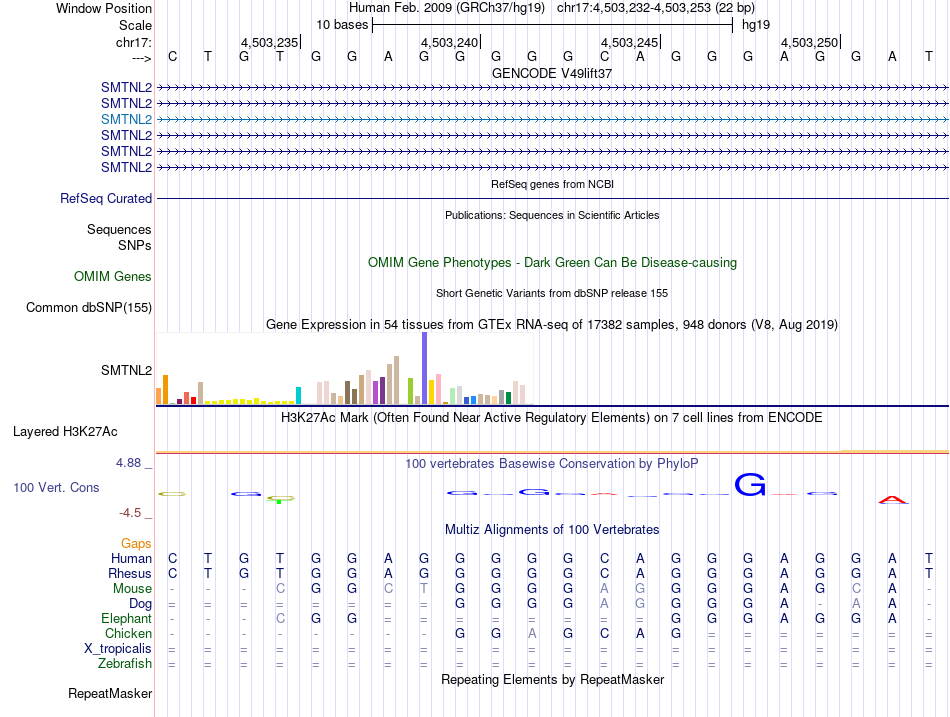Click Multiz Alignments of 100 Vertebrates title
Screen dimensions: 950x717
[552, 530]
